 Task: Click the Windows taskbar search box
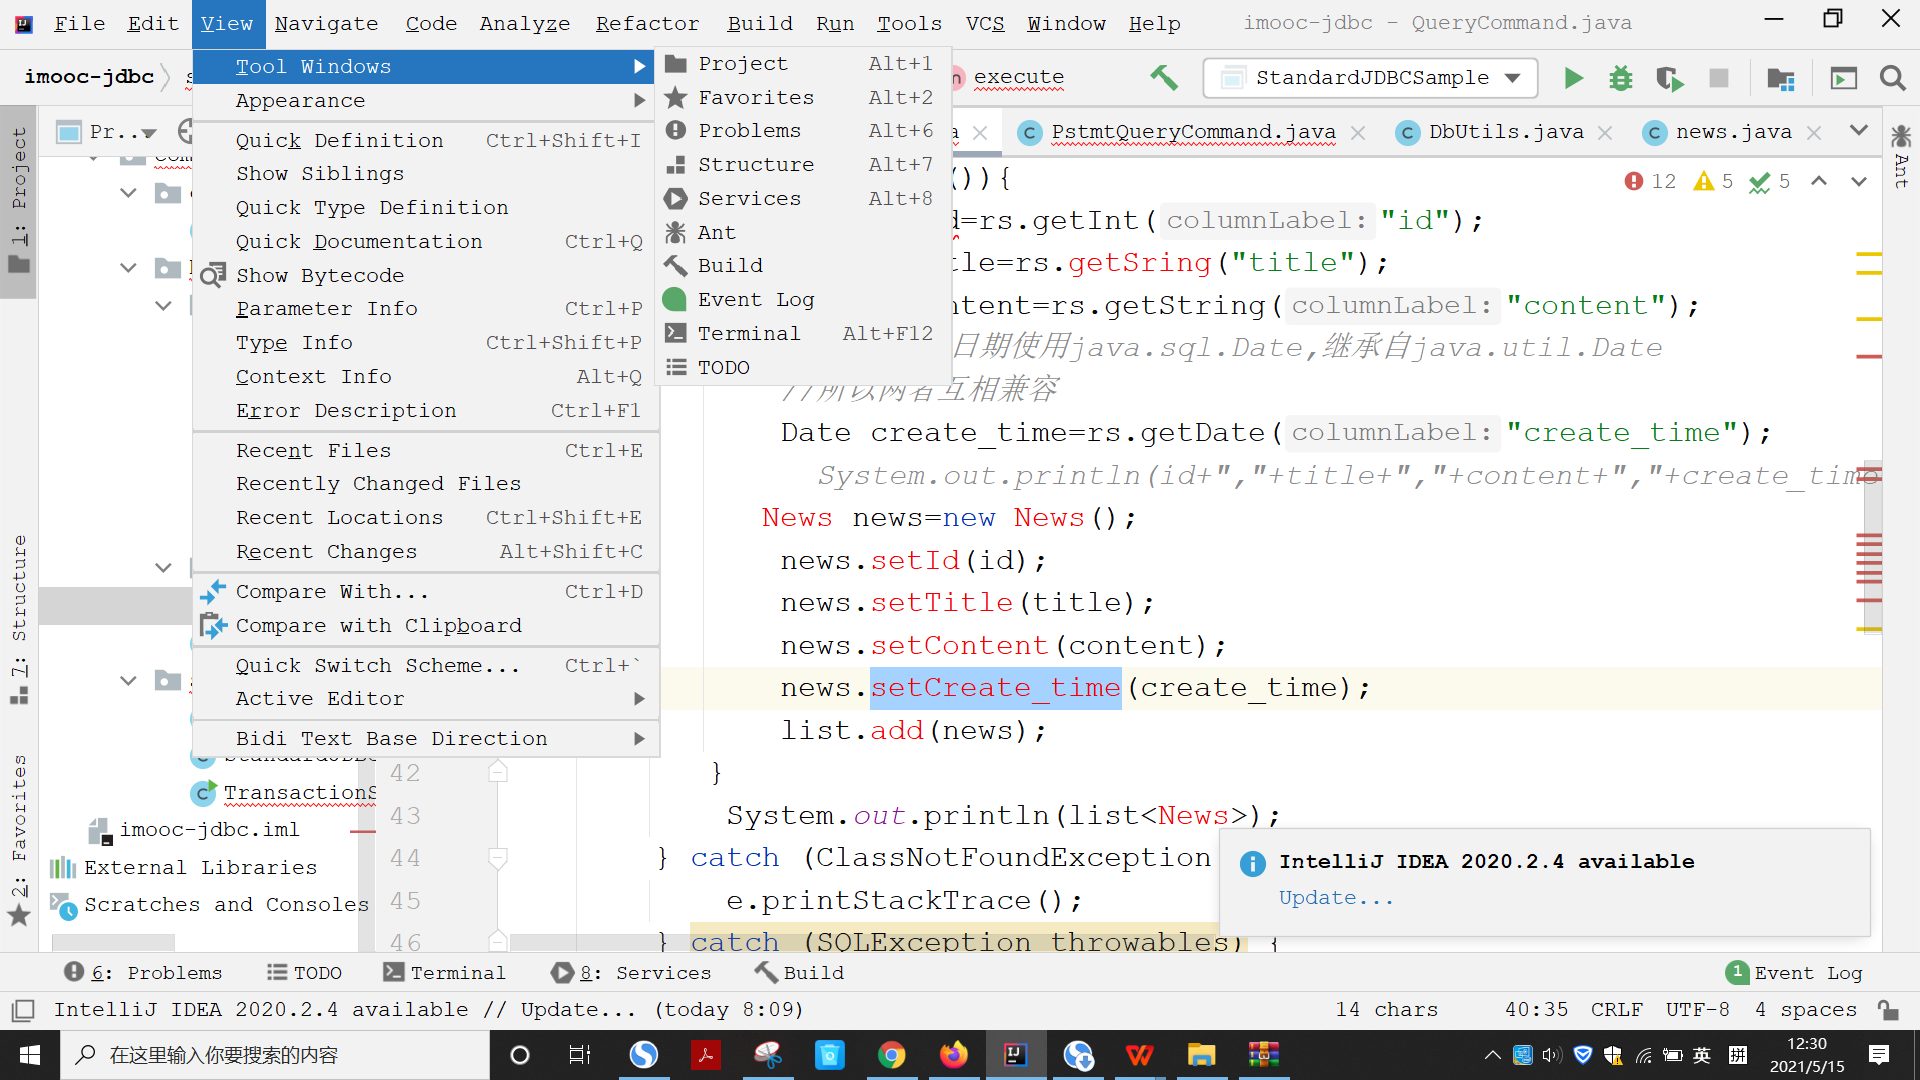(276, 1055)
